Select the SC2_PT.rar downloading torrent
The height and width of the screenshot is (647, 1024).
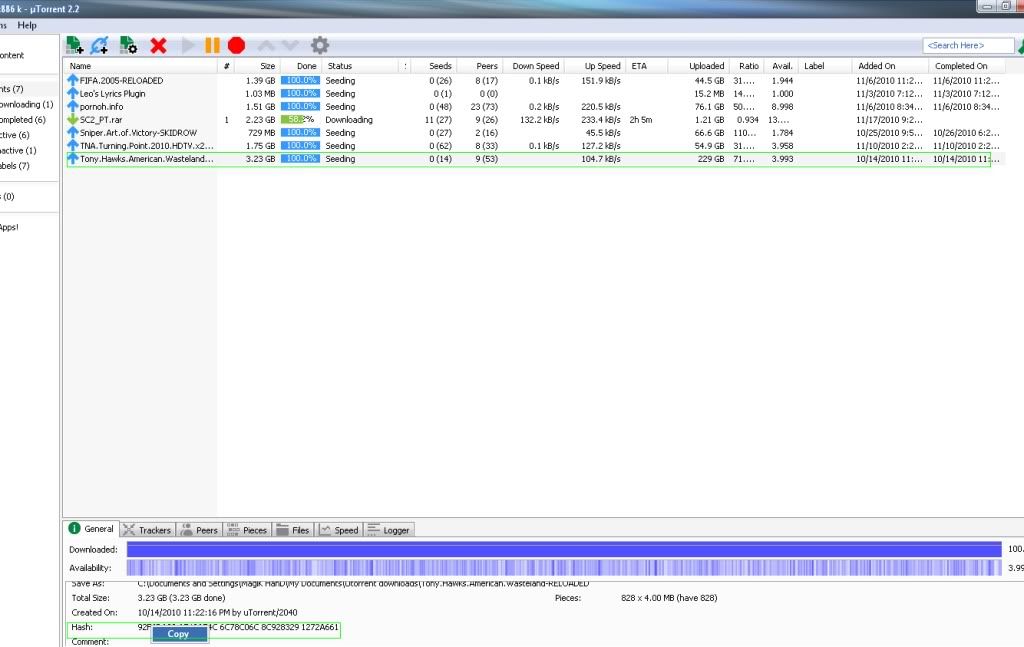100,120
